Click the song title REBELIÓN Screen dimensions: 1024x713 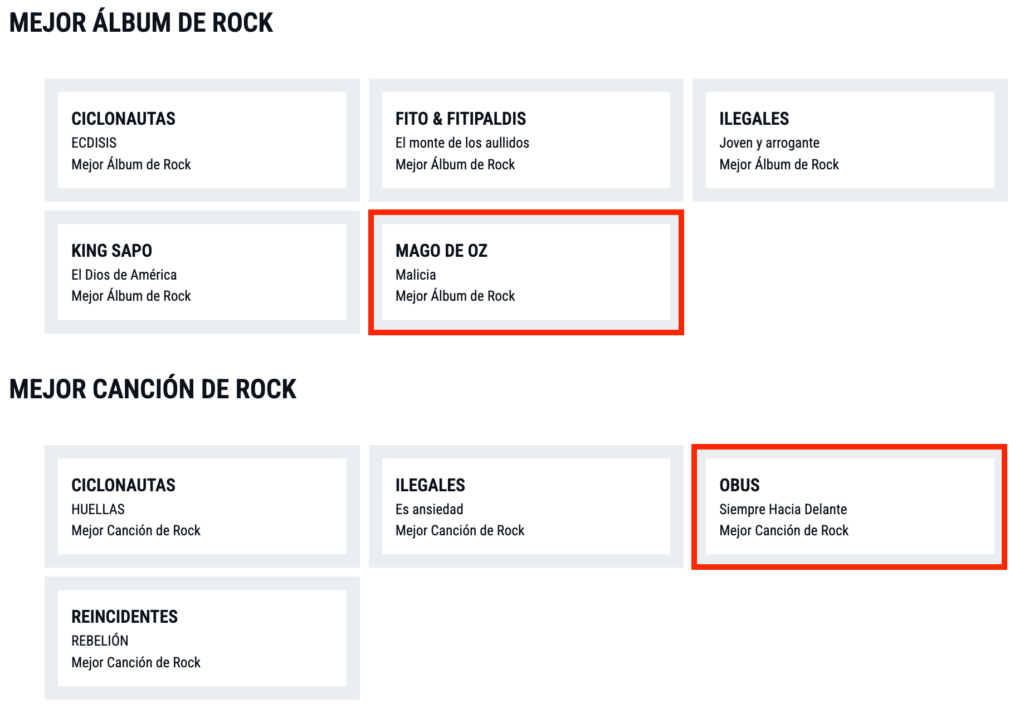pos(100,640)
